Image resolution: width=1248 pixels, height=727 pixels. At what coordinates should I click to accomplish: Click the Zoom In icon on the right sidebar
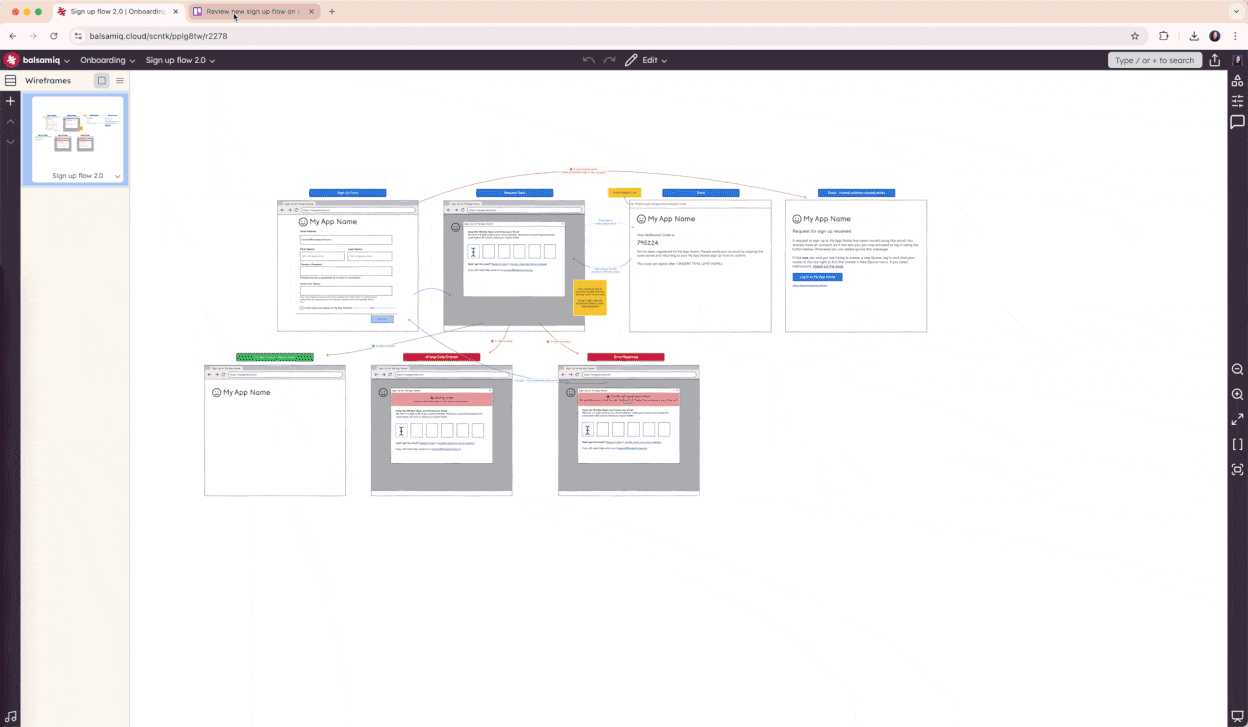click(x=1237, y=394)
